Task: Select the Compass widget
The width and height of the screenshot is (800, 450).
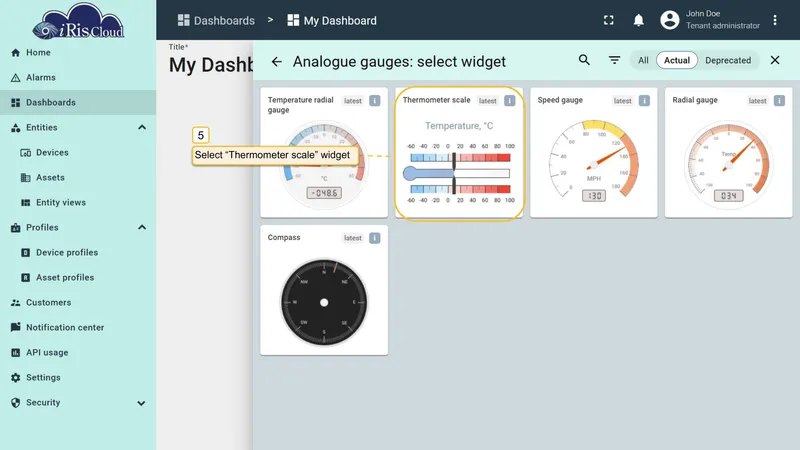Action: (x=324, y=290)
